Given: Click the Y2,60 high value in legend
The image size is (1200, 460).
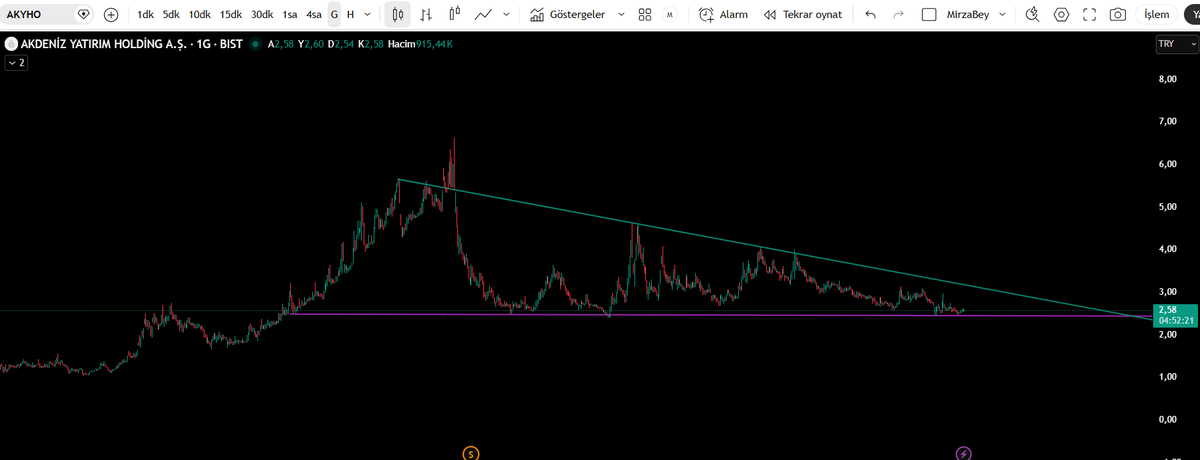Looking at the screenshot, I should pos(311,44).
